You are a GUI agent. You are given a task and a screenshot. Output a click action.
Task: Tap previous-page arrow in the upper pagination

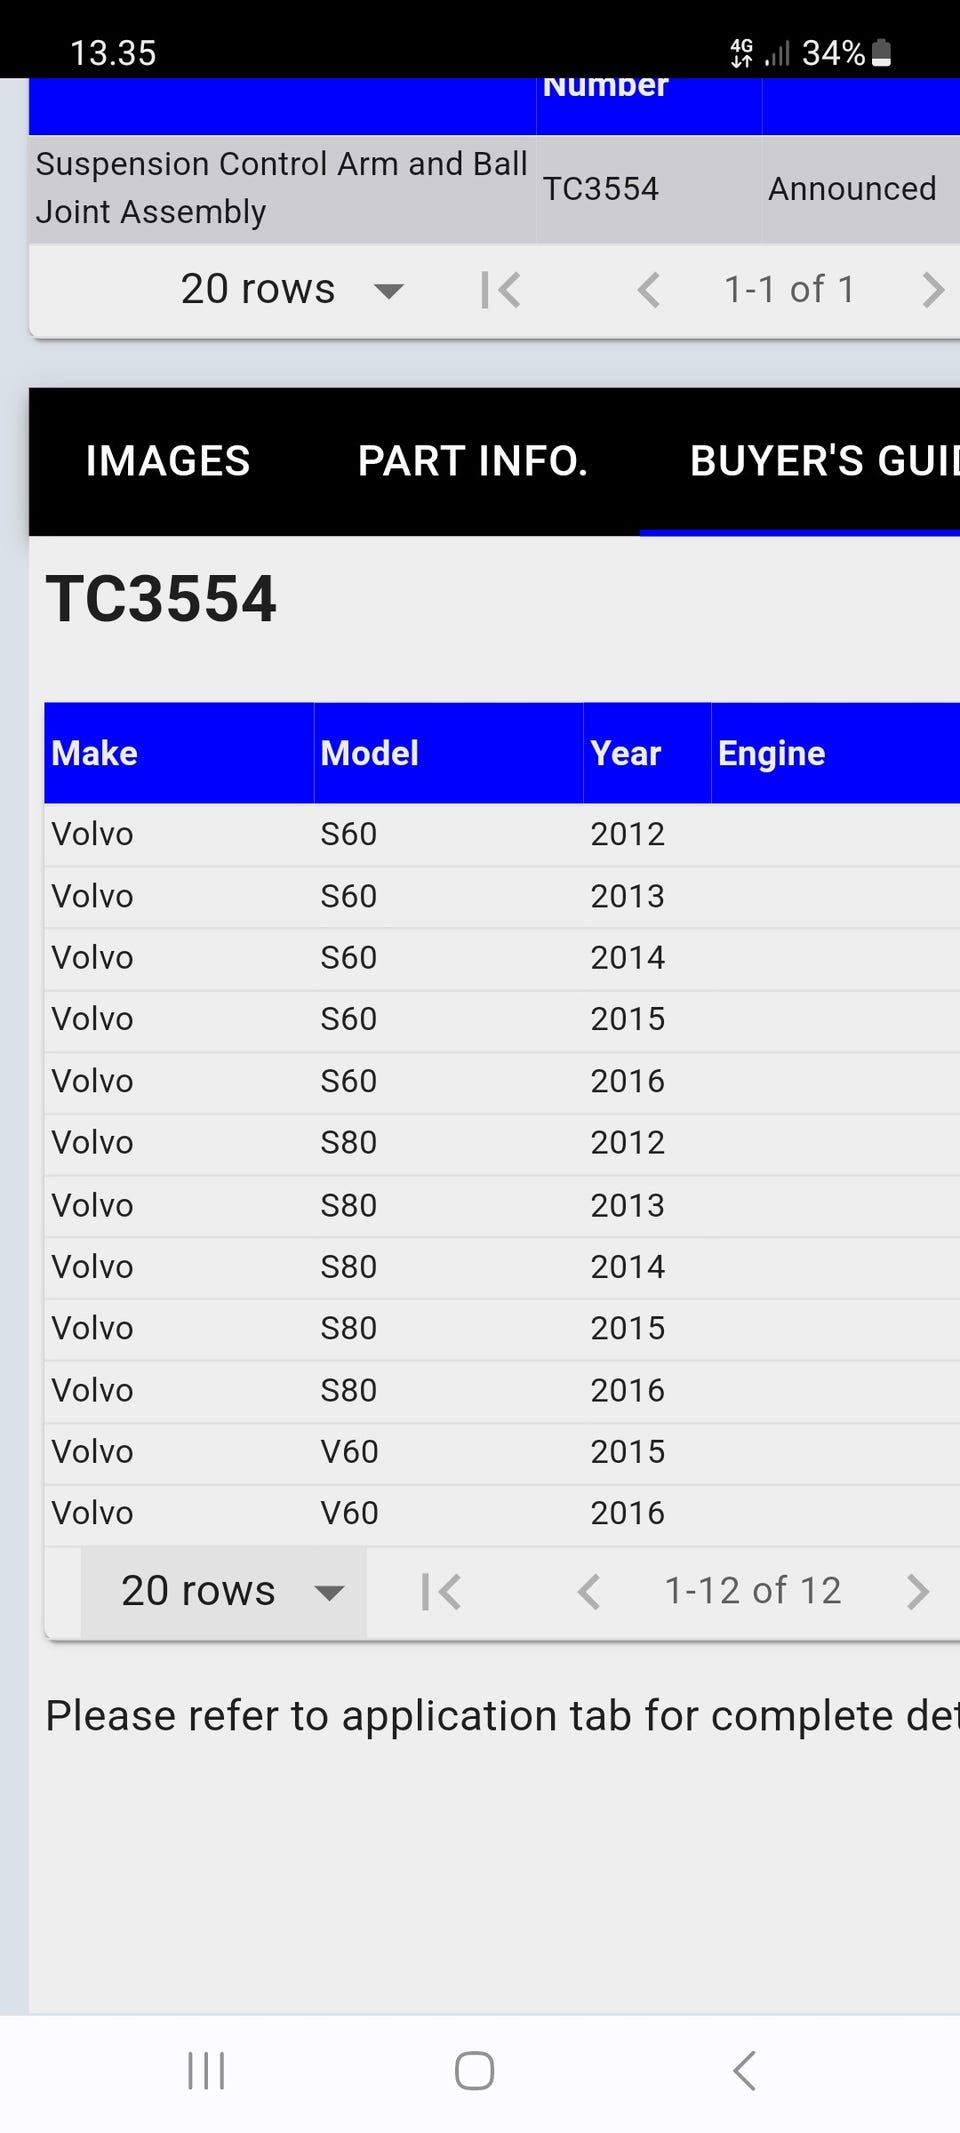click(x=649, y=291)
